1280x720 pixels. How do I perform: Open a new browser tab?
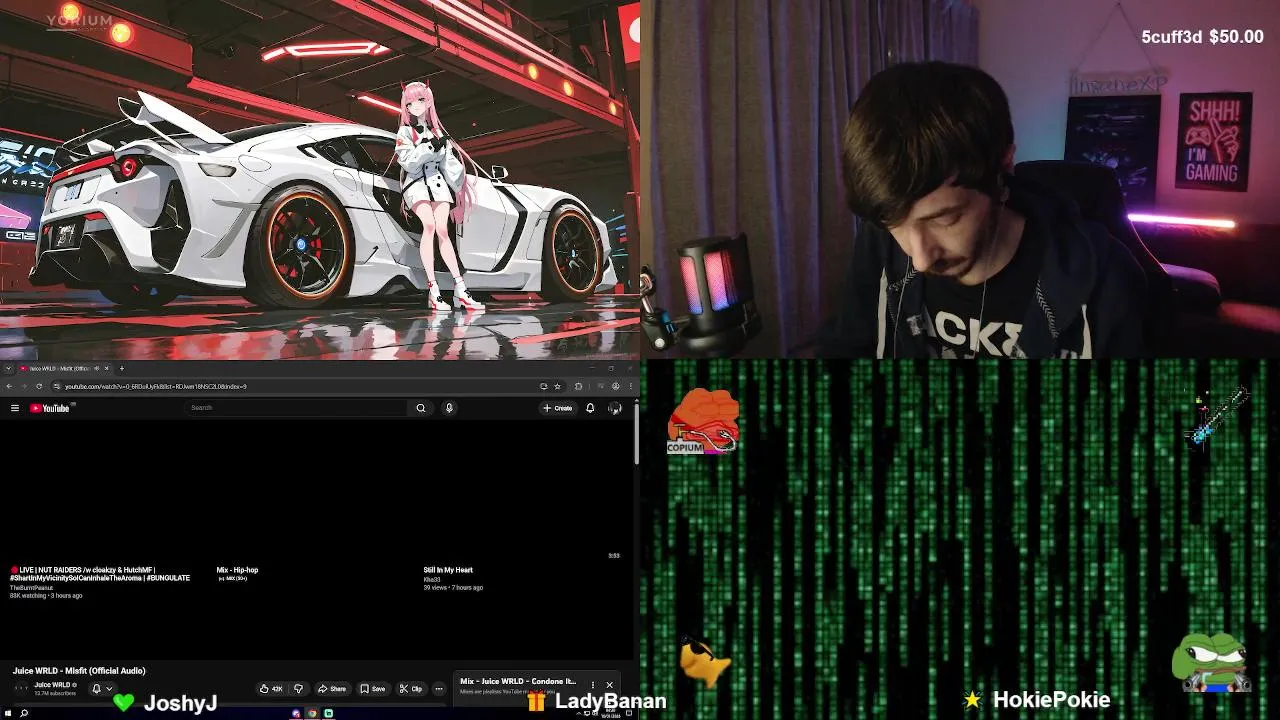(121, 368)
